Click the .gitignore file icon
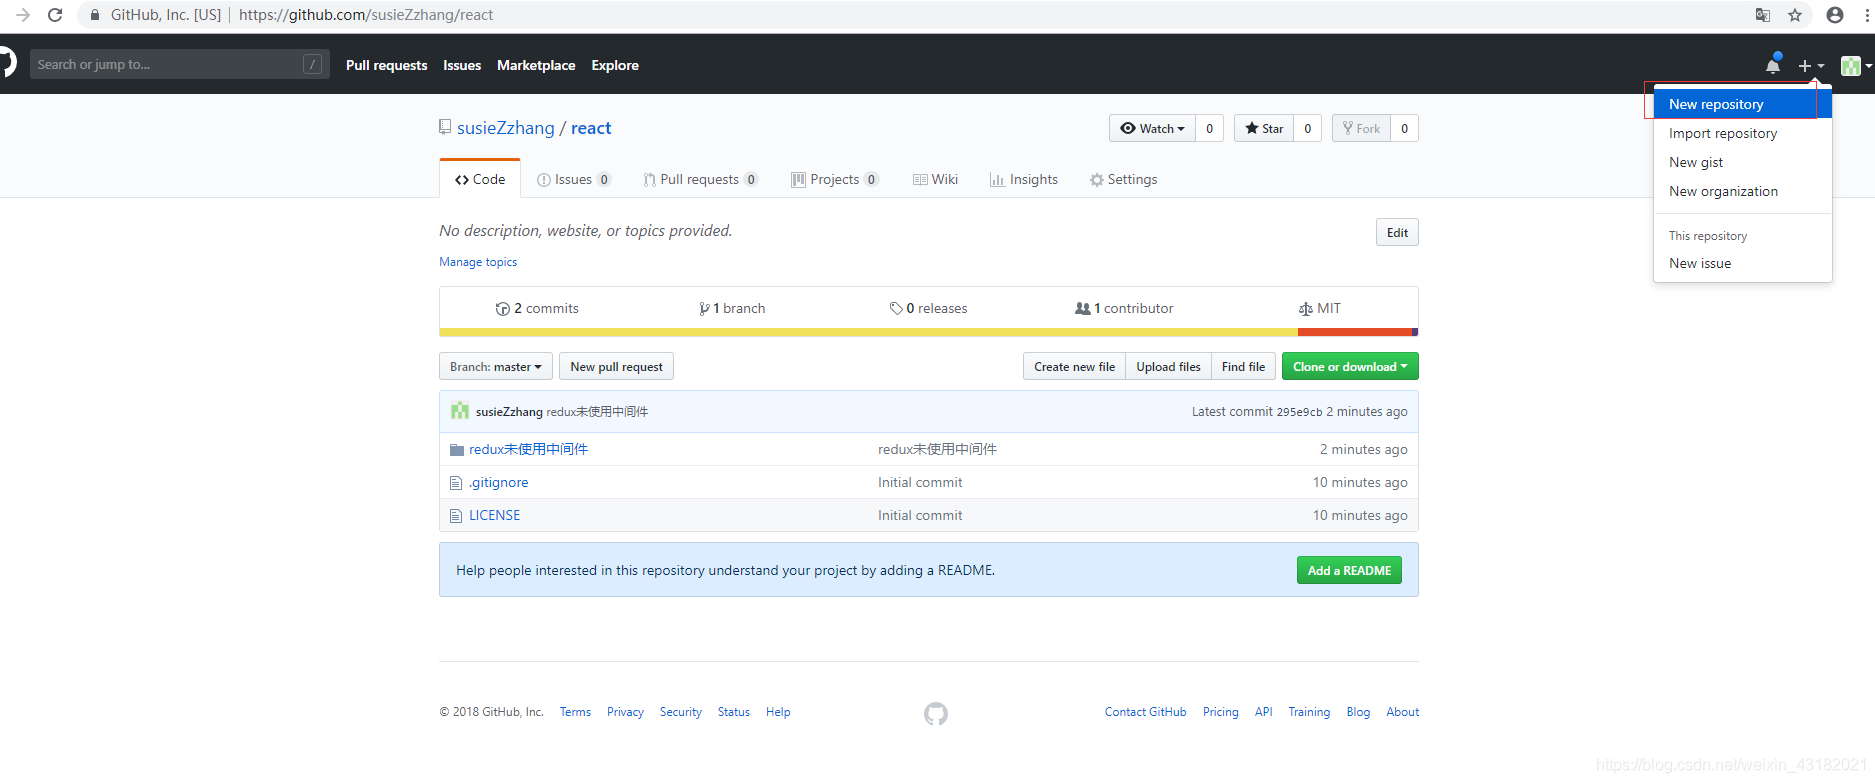 456,483
